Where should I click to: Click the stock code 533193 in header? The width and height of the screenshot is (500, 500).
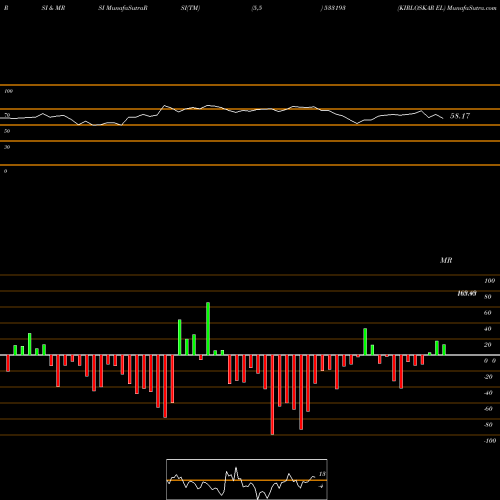pos(335,8)
